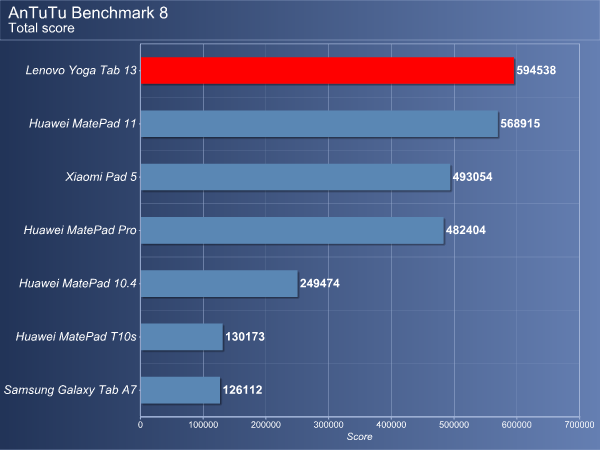This screenshot has height=450, width=600.
Task: Click the AnTuTu Benchmark 8 title
Action: coord(88,13)
